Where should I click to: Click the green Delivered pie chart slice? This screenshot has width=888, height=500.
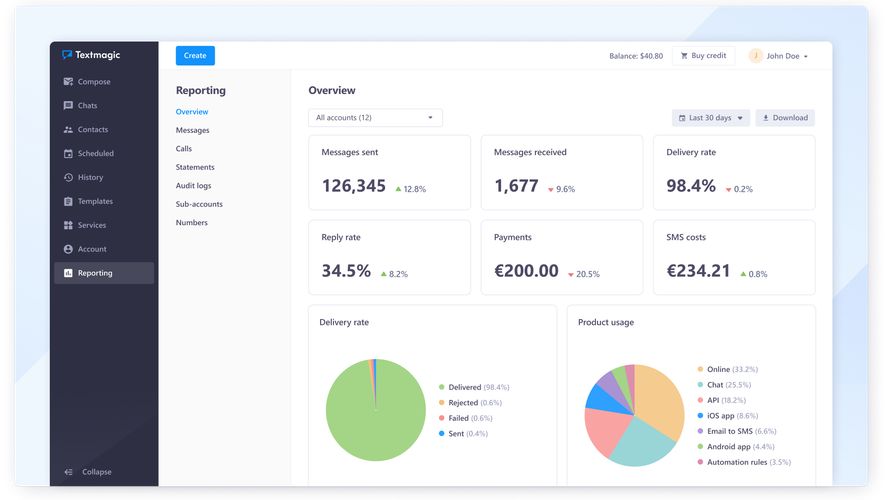[x=376, y=420]
